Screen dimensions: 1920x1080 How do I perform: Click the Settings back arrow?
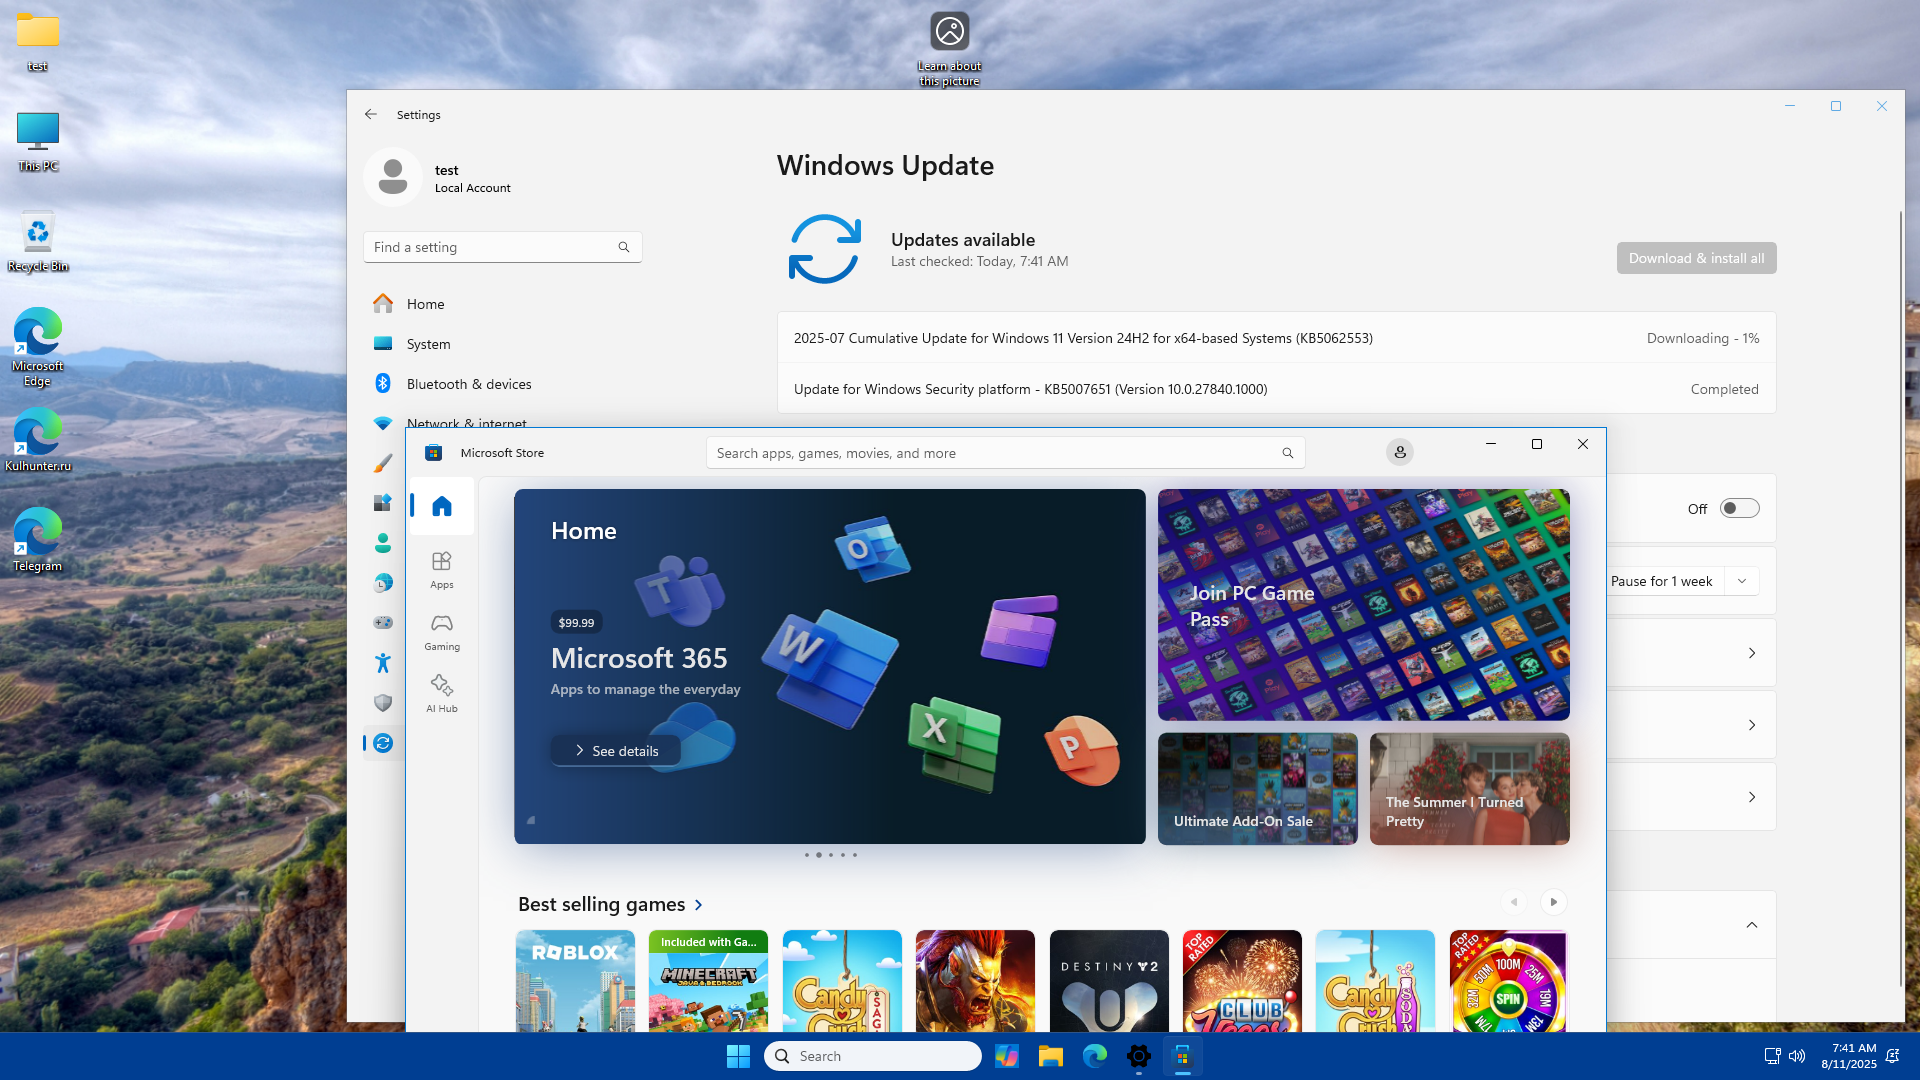[371, 114]
